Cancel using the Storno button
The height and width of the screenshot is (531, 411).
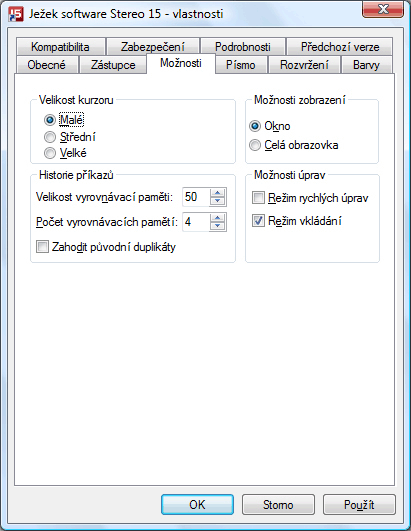tap(278, 505)
